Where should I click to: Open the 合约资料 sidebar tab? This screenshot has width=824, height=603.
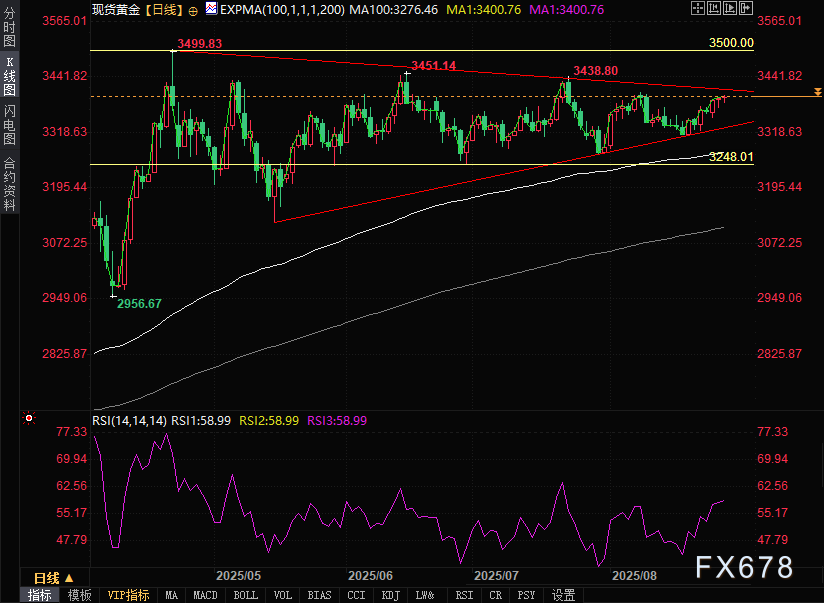click(9, 185)
